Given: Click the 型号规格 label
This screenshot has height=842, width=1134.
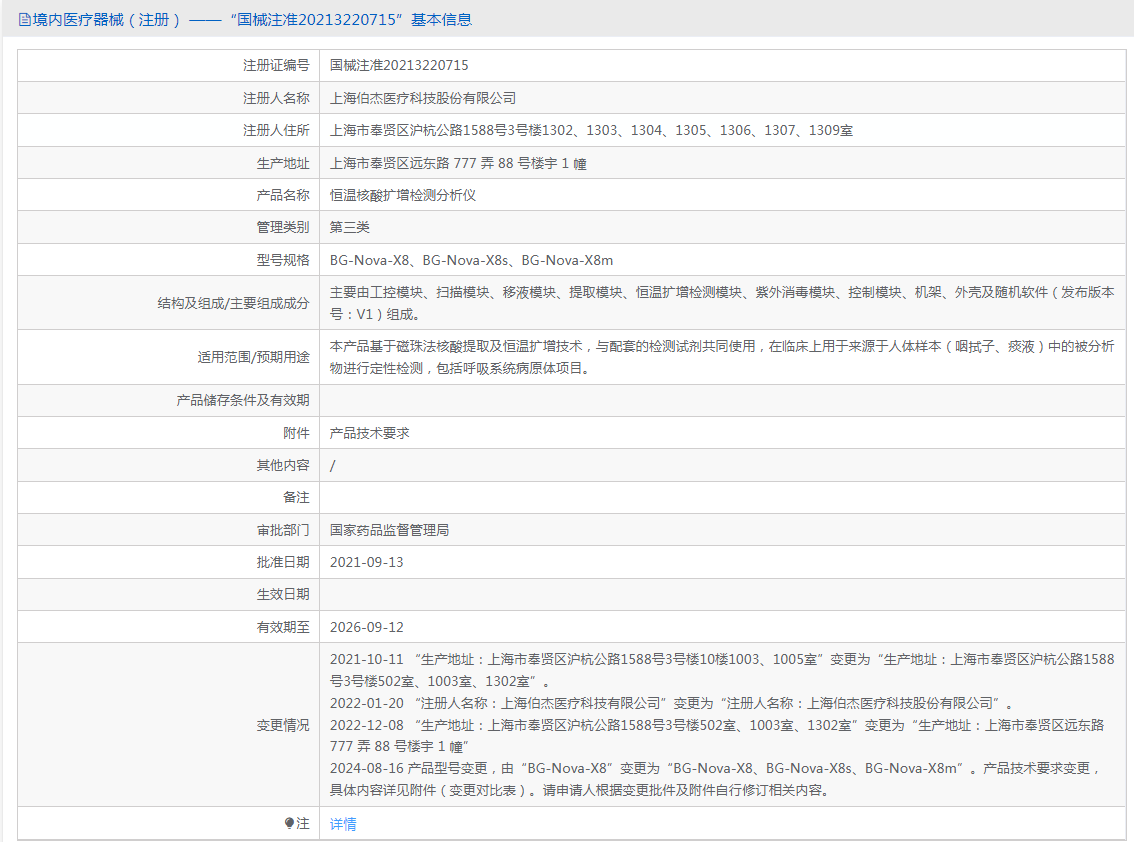Looking at the screenshot, I should (283, 260).
